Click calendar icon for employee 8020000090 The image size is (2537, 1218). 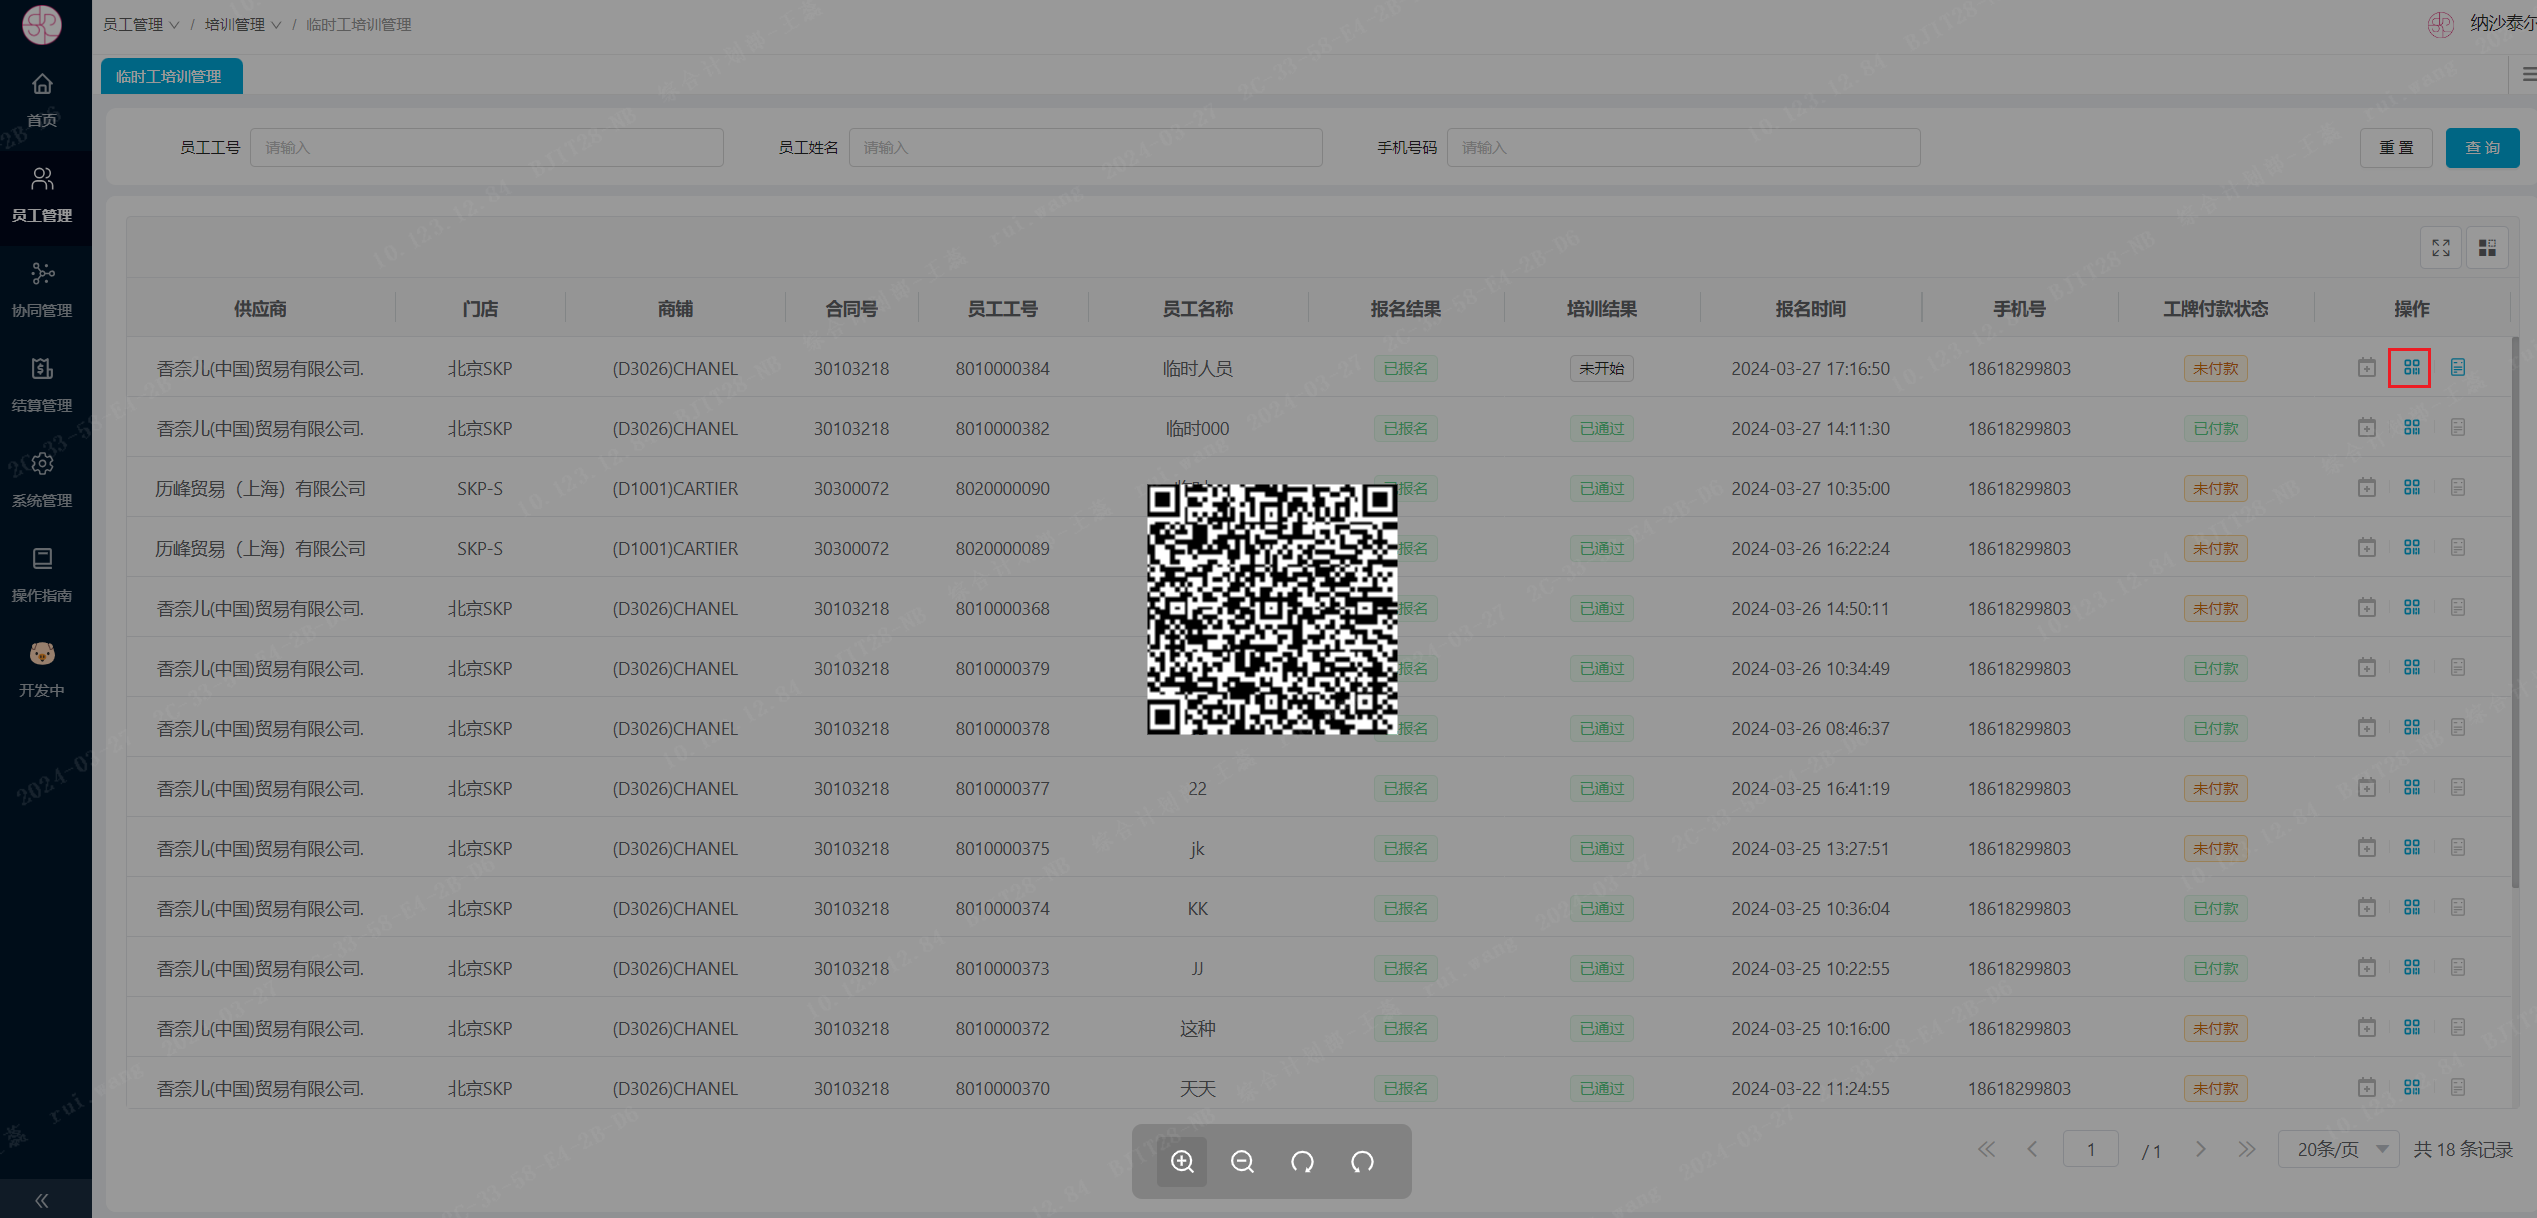[2366, 488]
